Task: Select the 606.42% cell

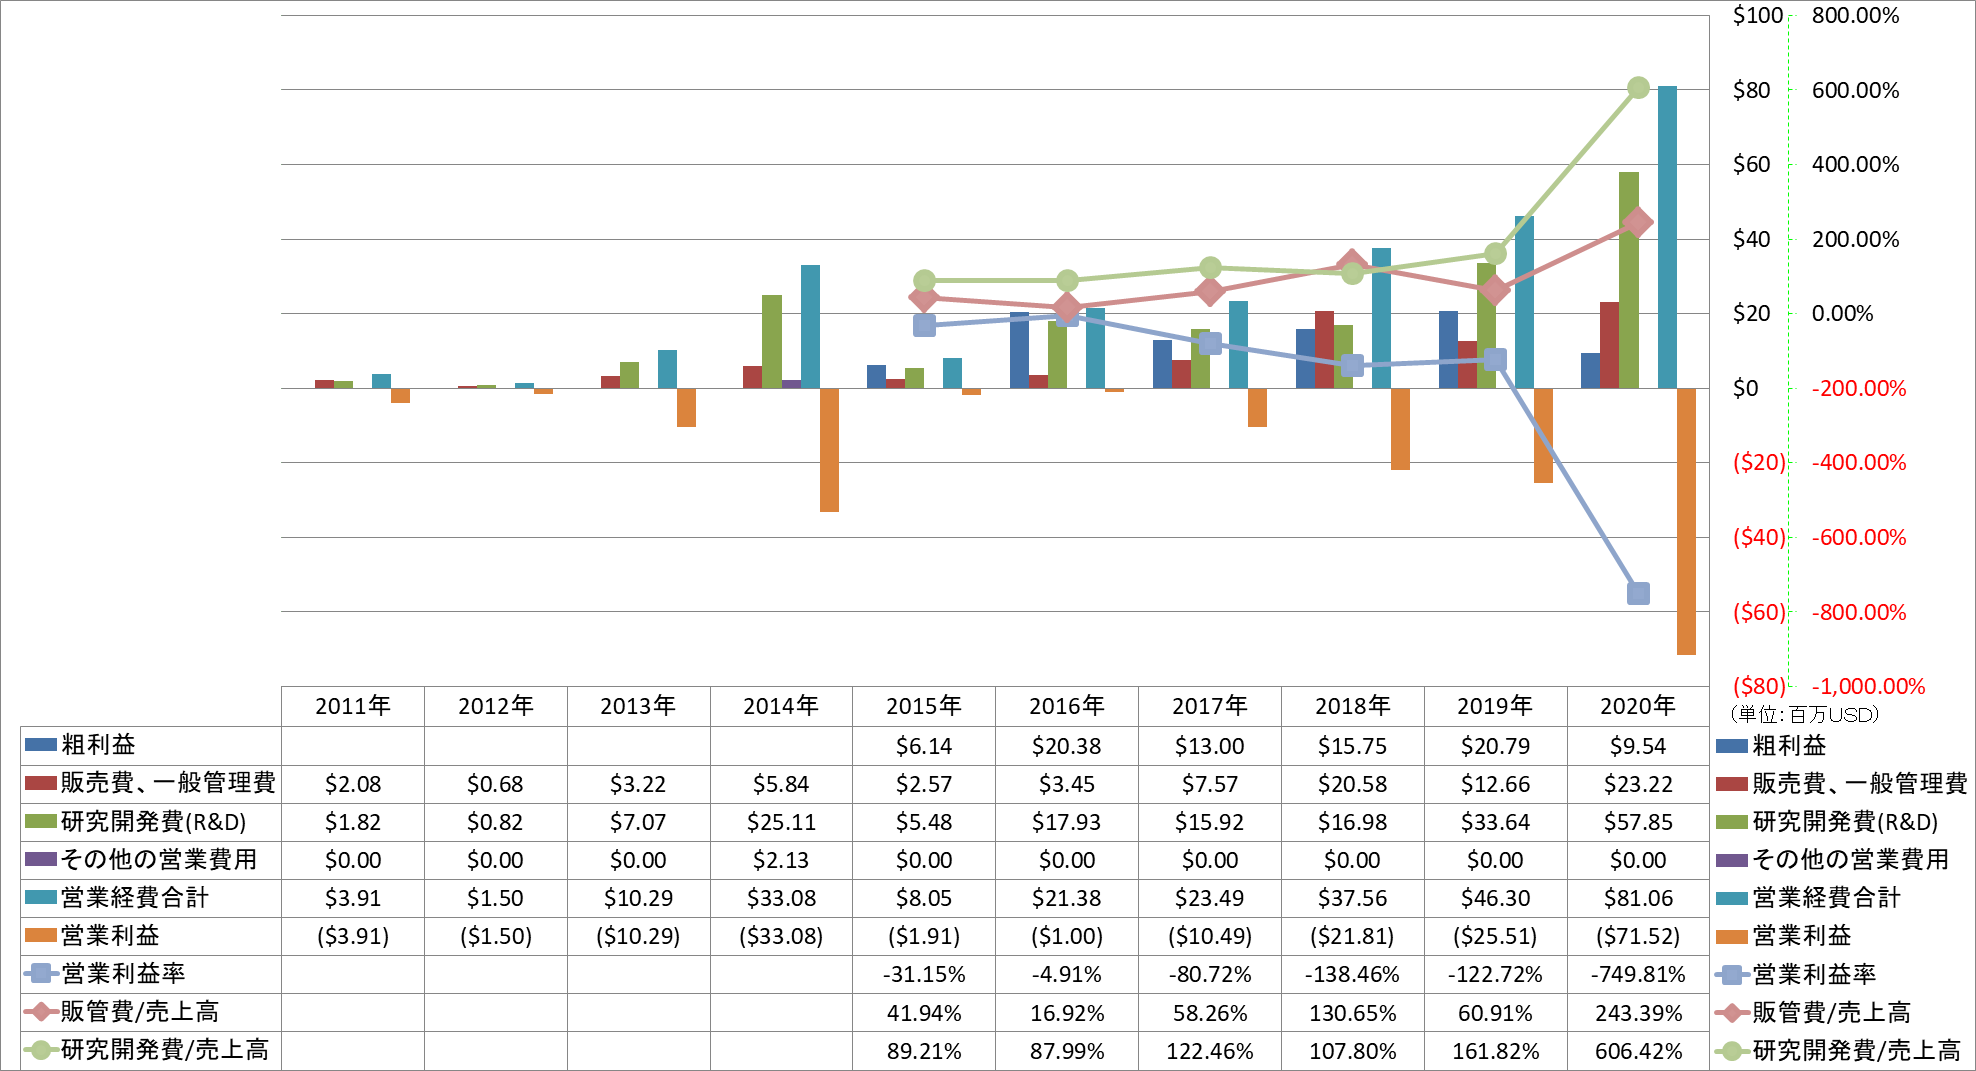Action: (1638, 1051)
